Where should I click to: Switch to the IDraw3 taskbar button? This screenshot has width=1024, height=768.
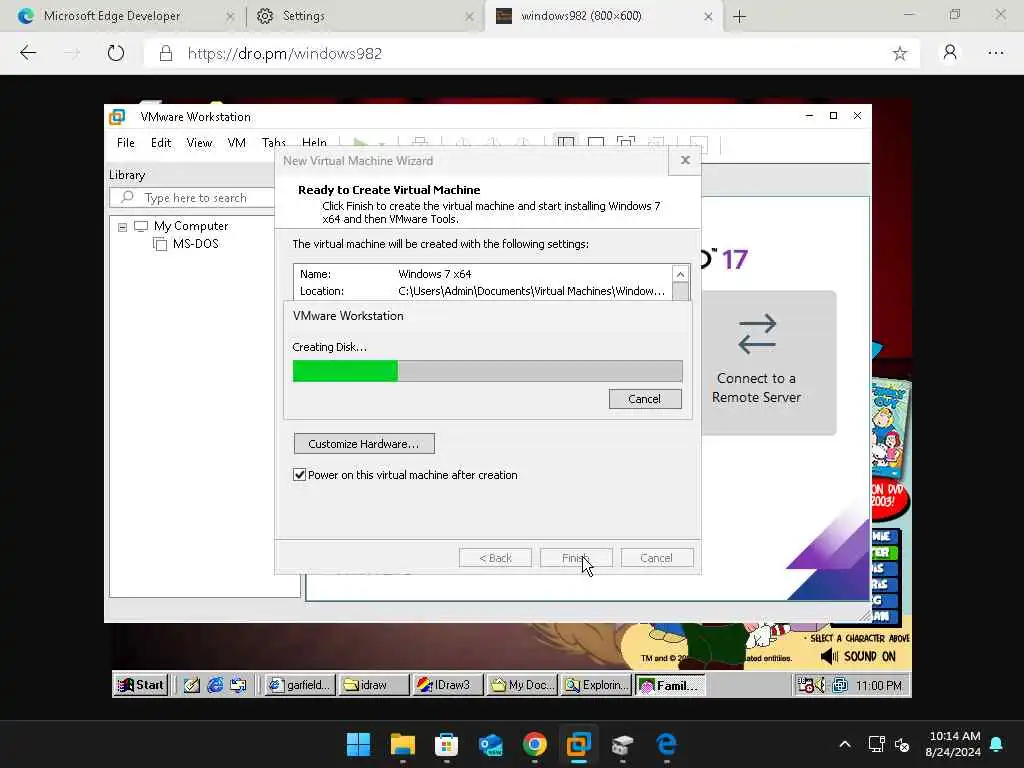[447, 685]
